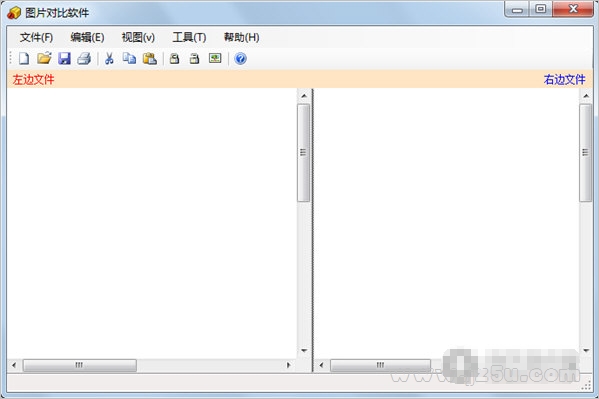This screenshot has width=599, height=399.
Task: Open the 工具(T) menu
Action: coord(189,37)
